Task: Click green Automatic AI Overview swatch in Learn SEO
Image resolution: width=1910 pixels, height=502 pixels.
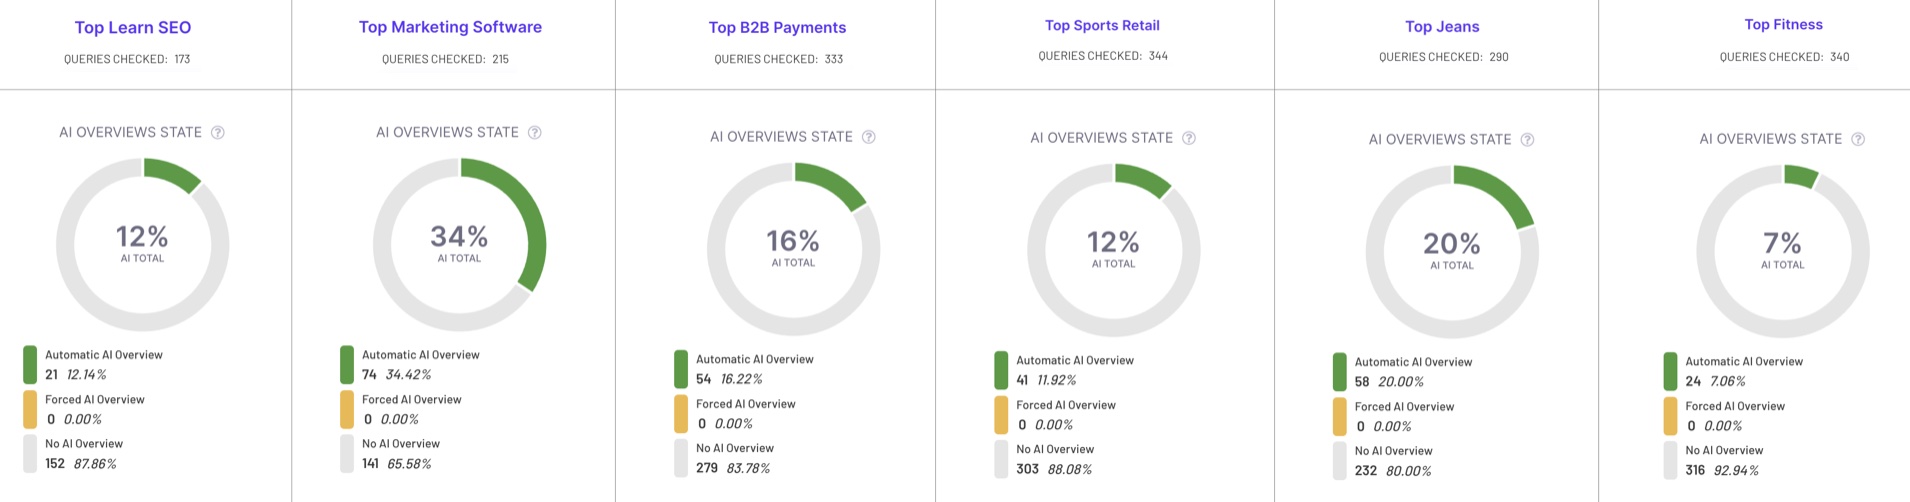Action: pos(30,365)
